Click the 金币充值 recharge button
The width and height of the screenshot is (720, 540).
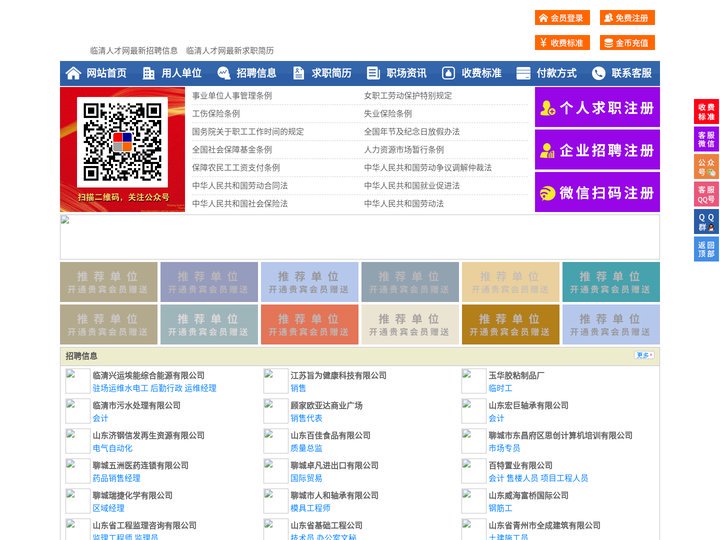pyautogui.click(x=627, y=43)
